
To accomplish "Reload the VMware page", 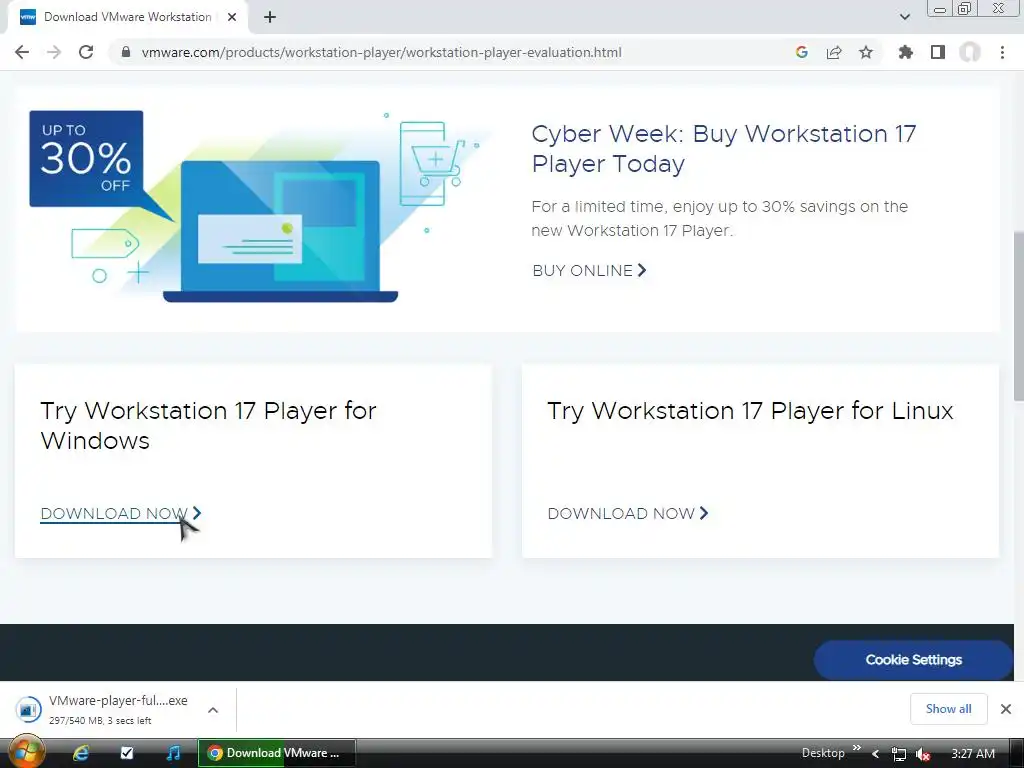I will [86, 52].
